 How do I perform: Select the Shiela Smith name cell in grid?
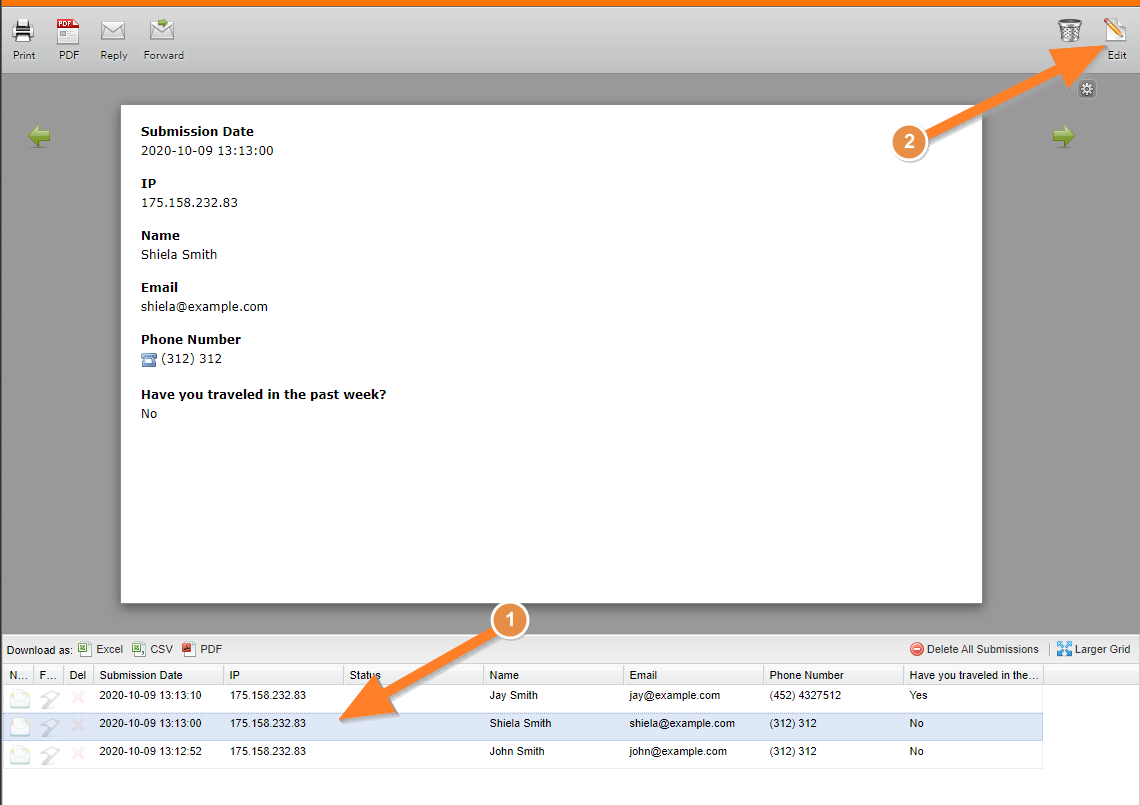coord(520,723)
